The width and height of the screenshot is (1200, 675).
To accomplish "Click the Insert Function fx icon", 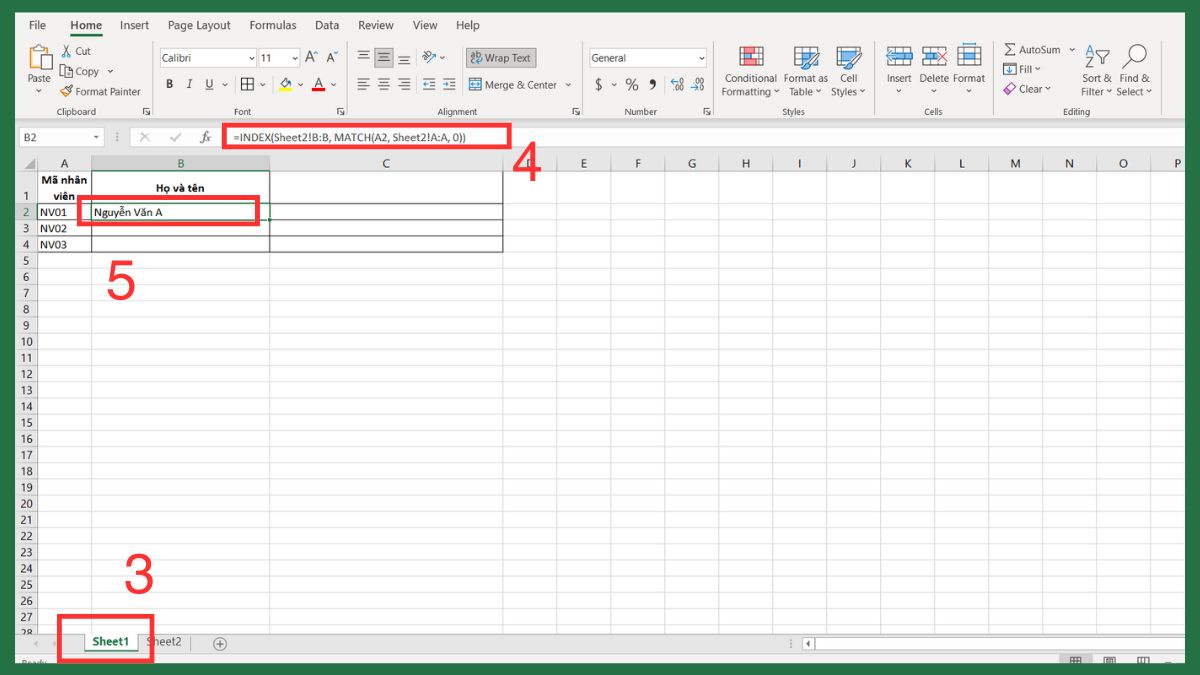I will [x=206, y=137].
